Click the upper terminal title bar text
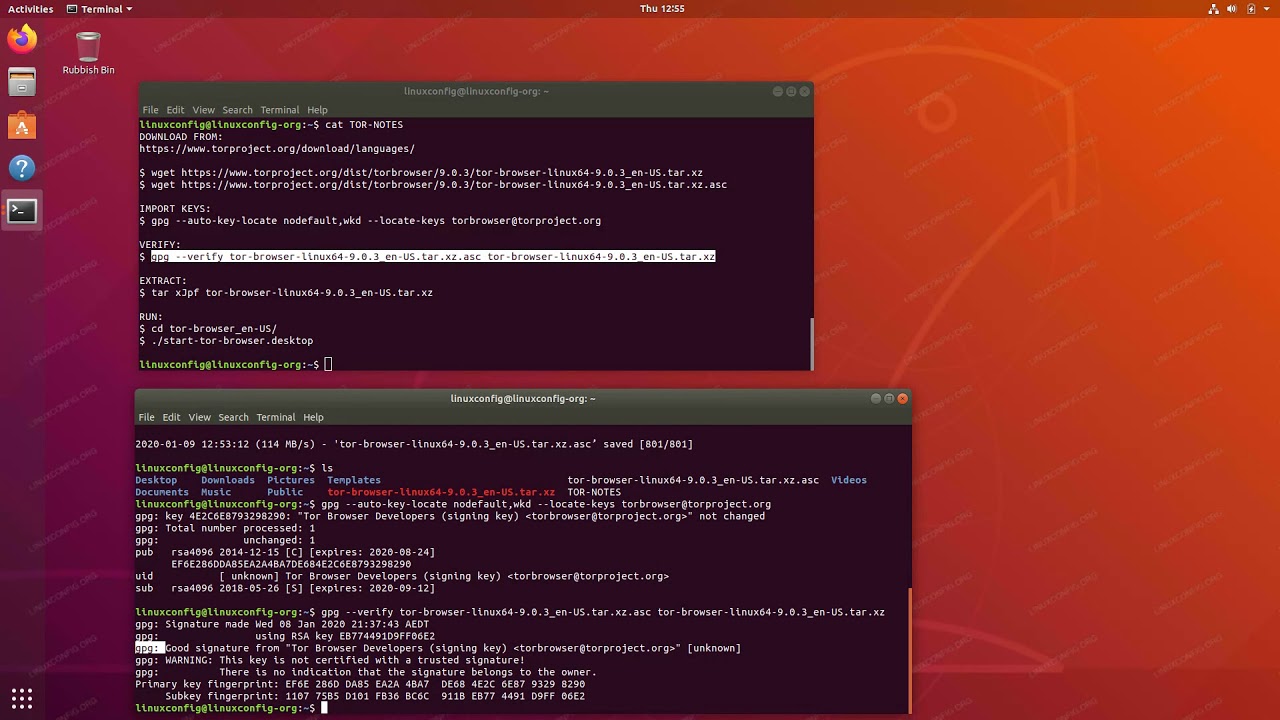 tap(476, 91)
